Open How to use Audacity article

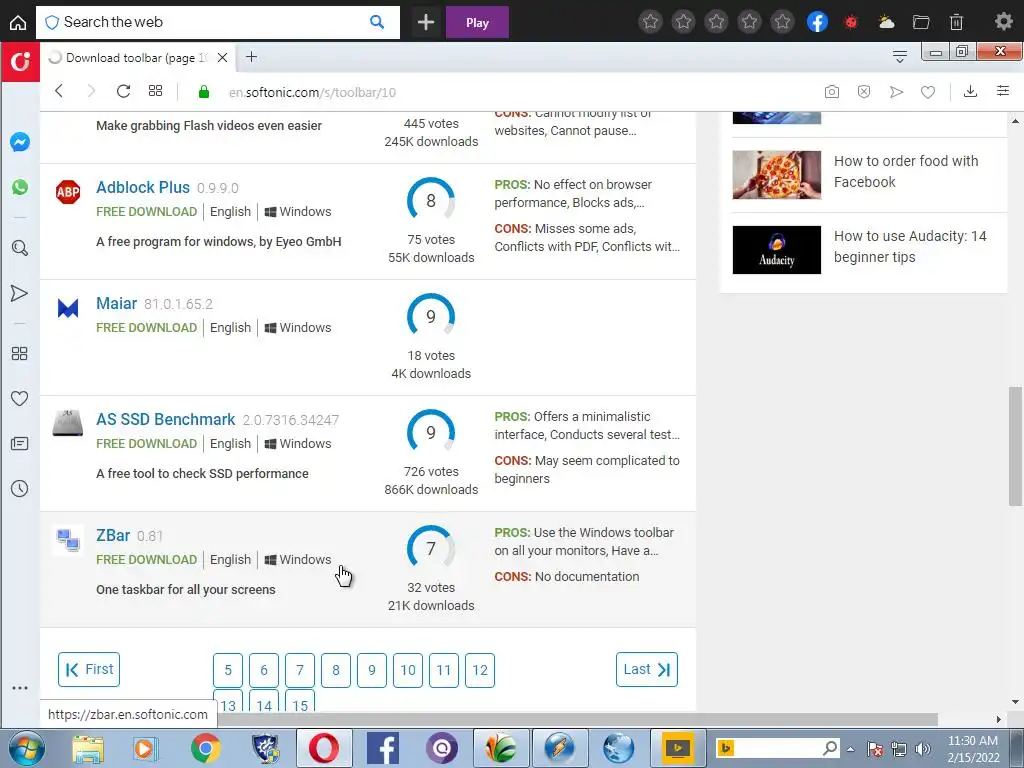pos(910,246)
